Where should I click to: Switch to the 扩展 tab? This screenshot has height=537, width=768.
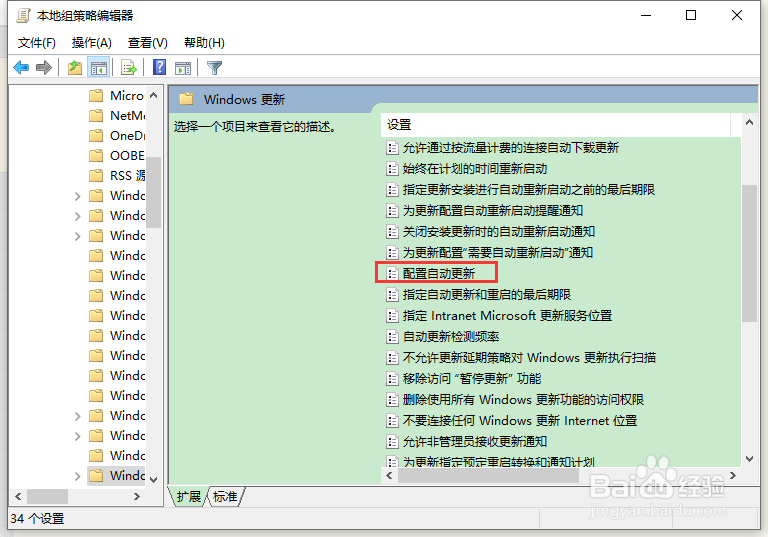[189, 496]
